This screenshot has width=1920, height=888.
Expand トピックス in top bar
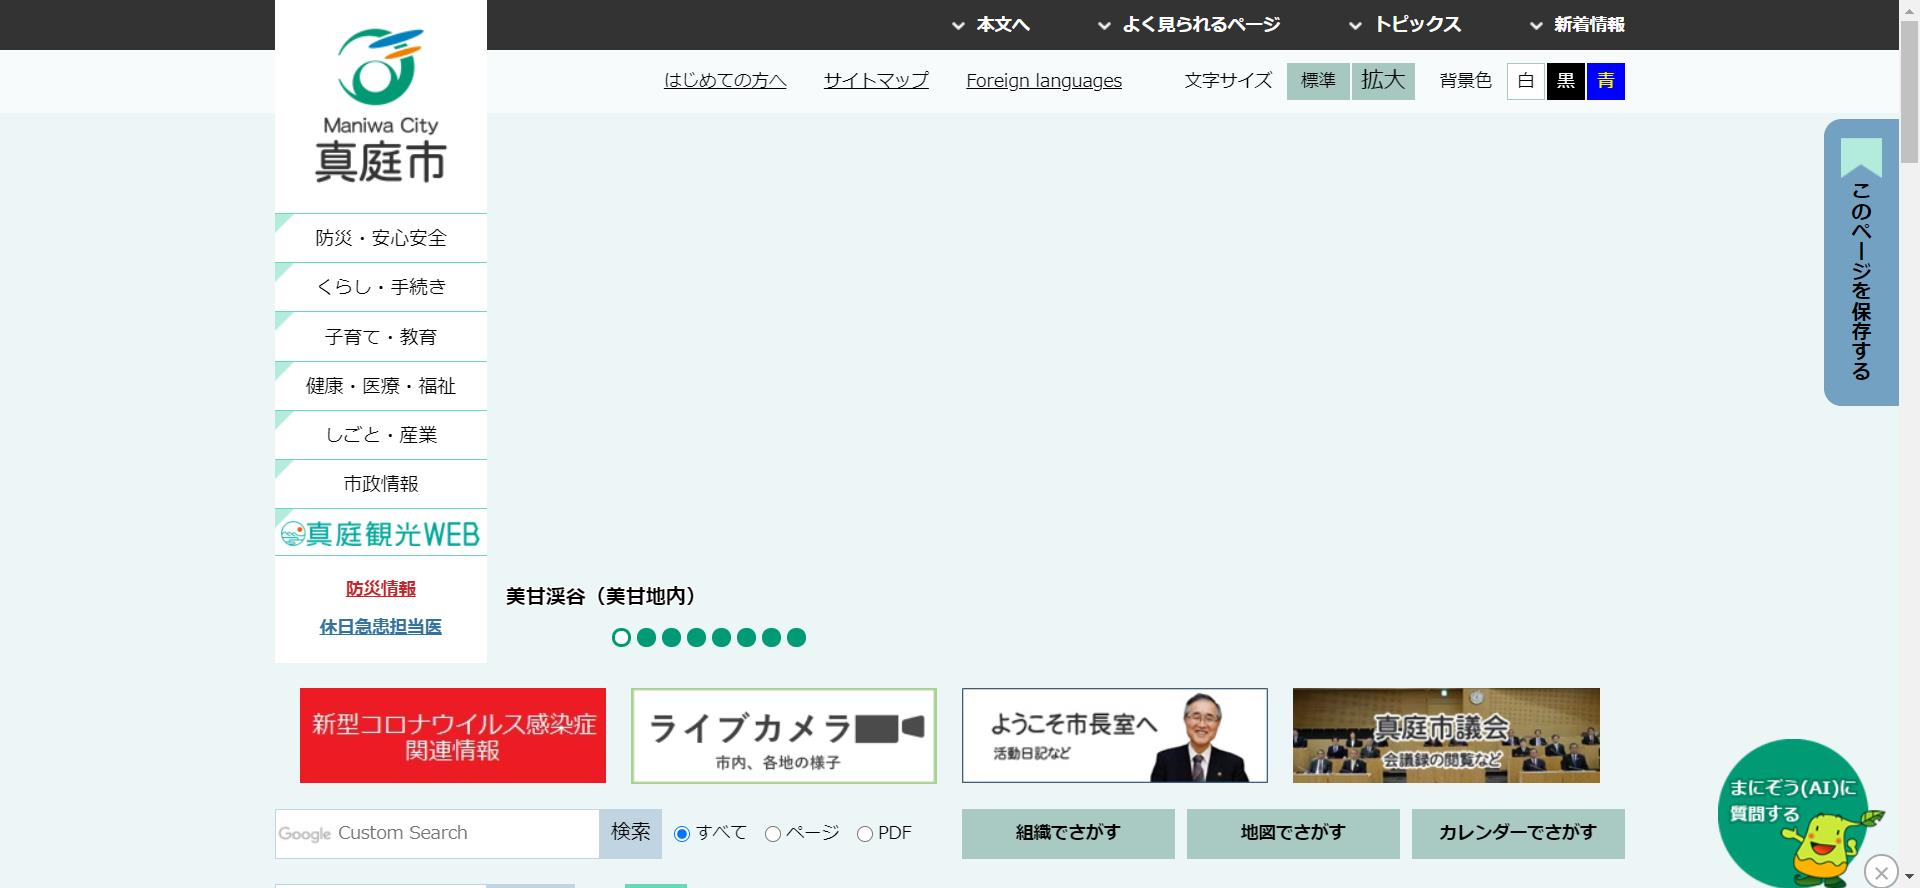[1405, 25]
